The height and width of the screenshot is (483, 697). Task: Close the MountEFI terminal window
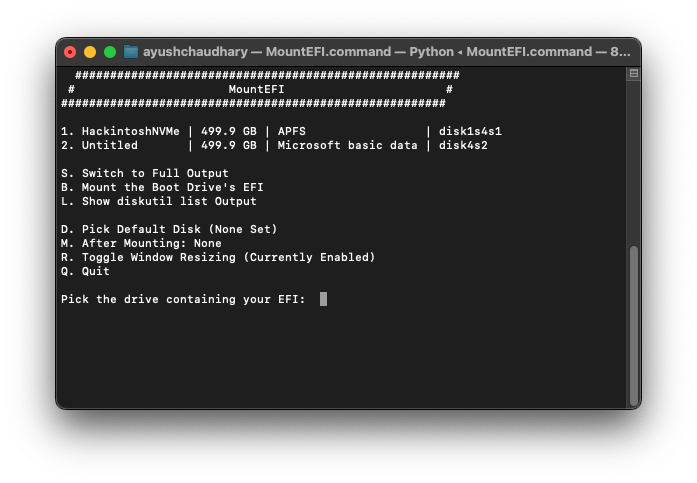[70, 51]
